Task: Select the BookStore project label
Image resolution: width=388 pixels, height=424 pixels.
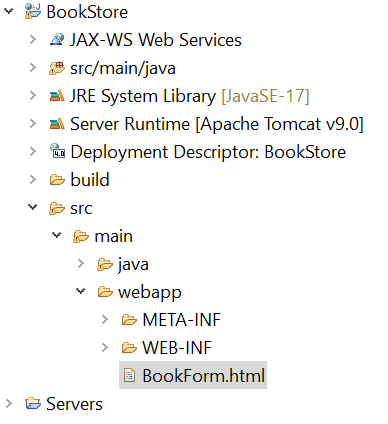Action: click(87, 12)
